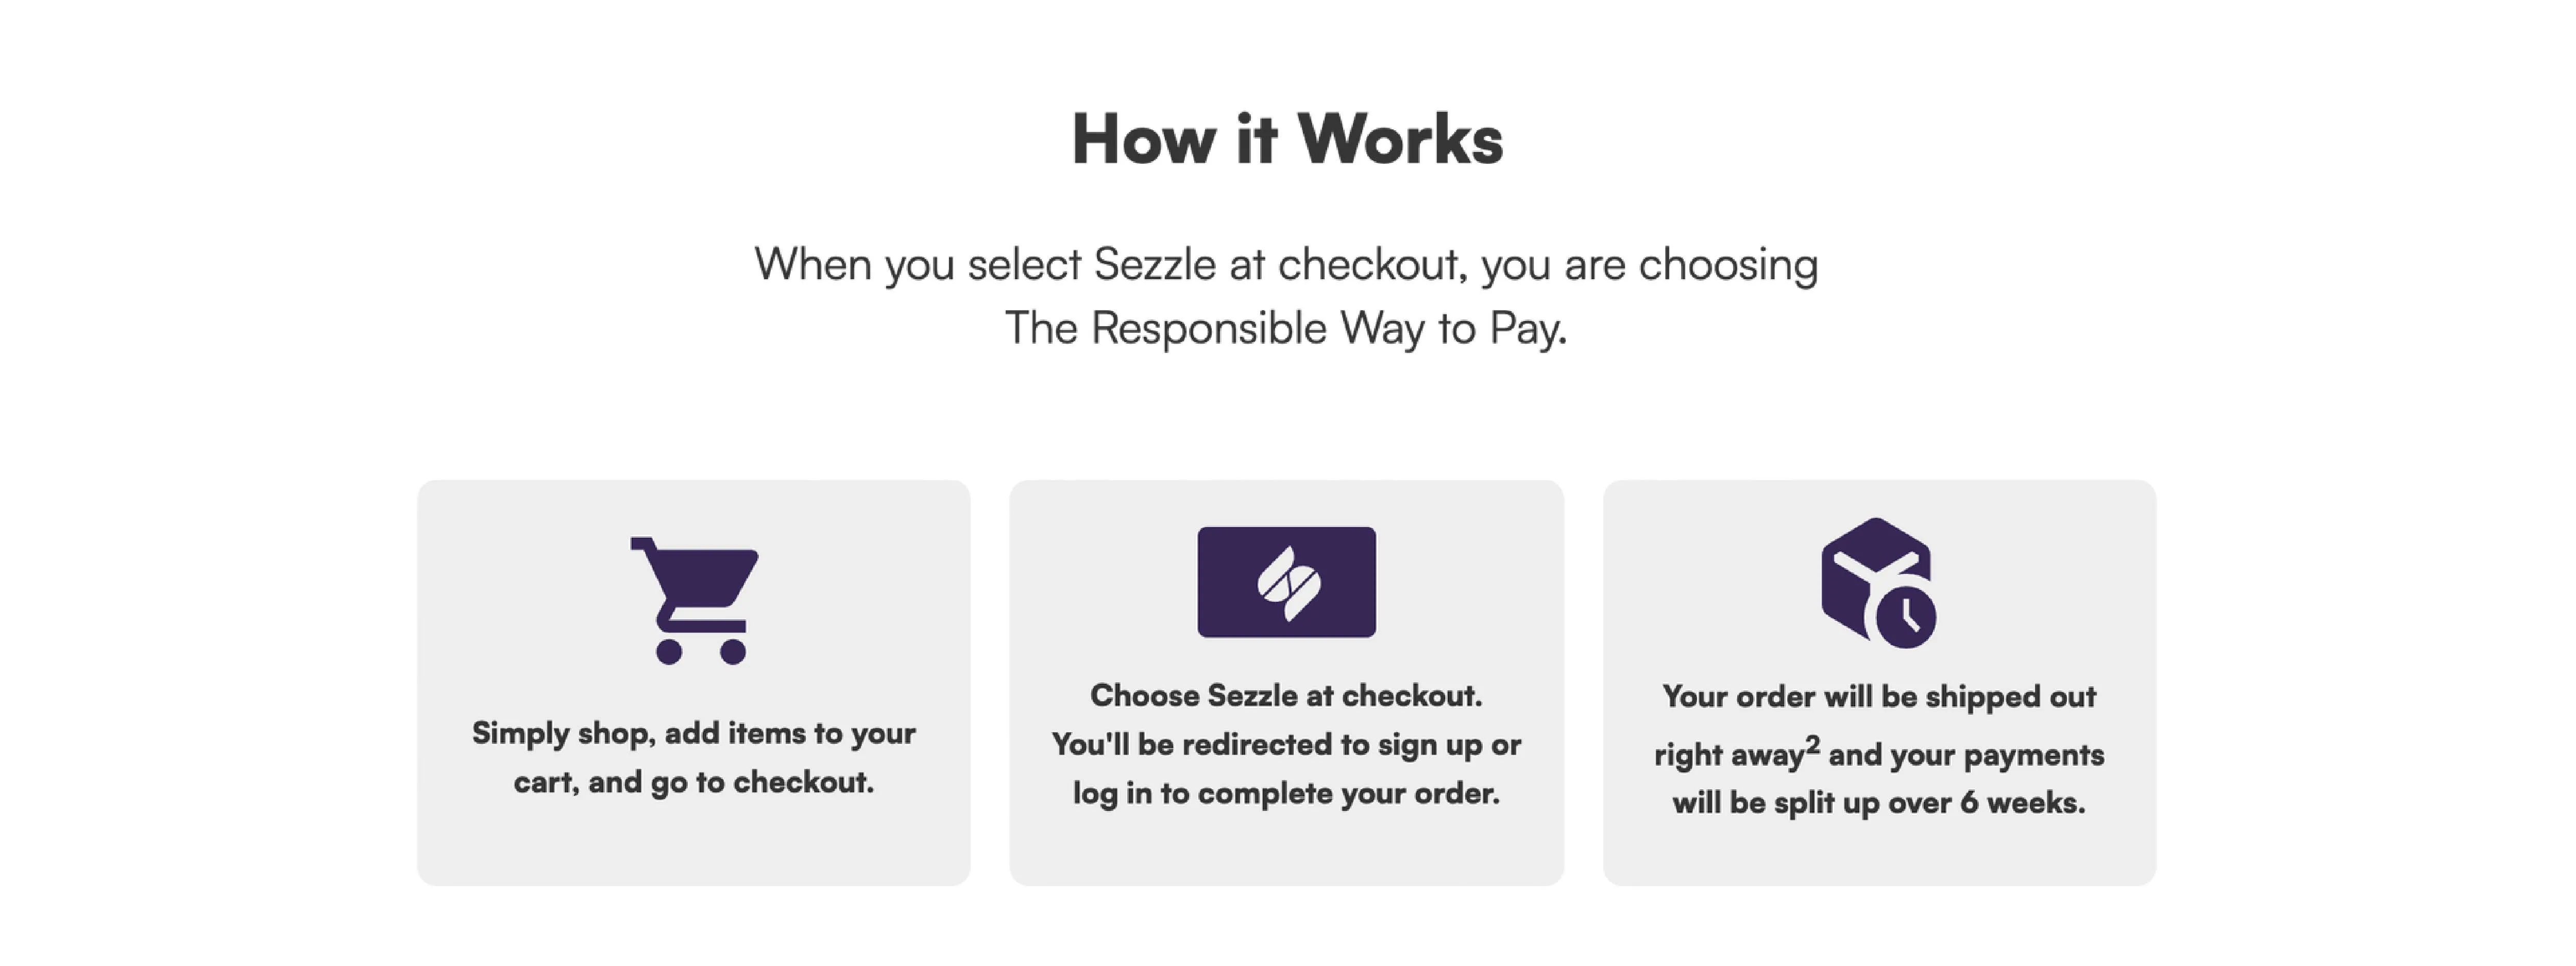The image size is (2576, 966).
Task: Click the shopping cart icon
Action: click(694, 601)
